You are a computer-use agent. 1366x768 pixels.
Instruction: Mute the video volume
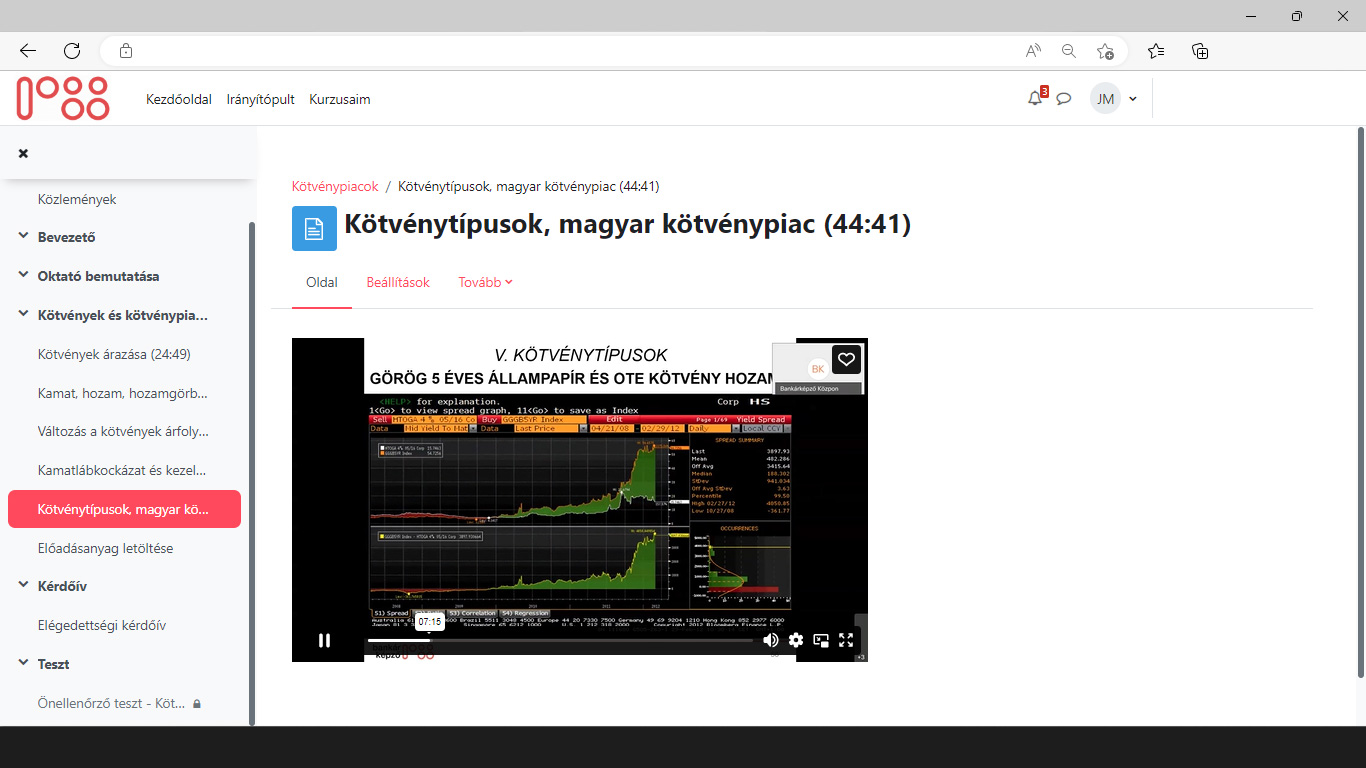coord(770,640)
